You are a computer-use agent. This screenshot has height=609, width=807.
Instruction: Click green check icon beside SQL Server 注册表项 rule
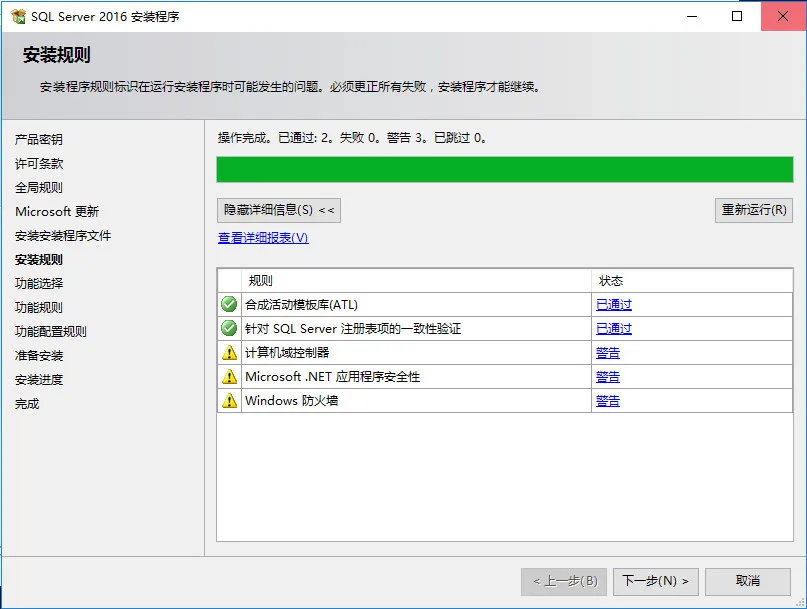(x=229, y=328)
